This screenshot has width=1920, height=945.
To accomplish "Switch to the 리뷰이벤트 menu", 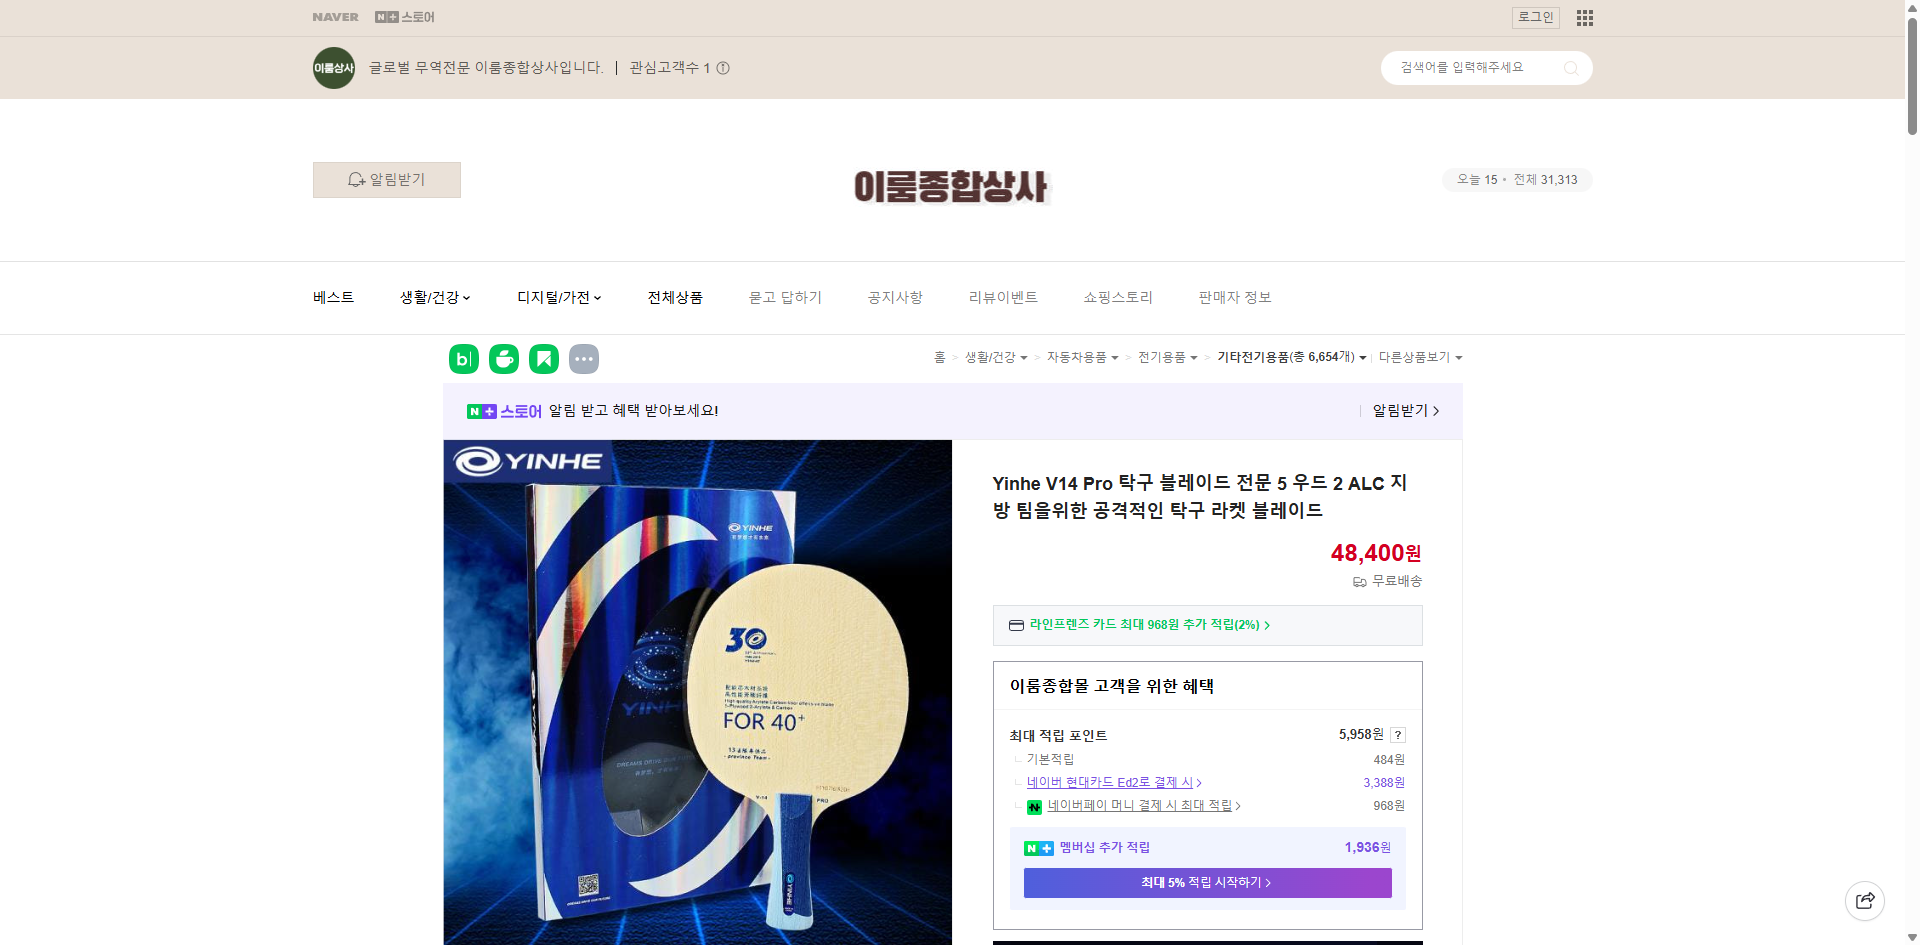I will (x=1003, y=297).
